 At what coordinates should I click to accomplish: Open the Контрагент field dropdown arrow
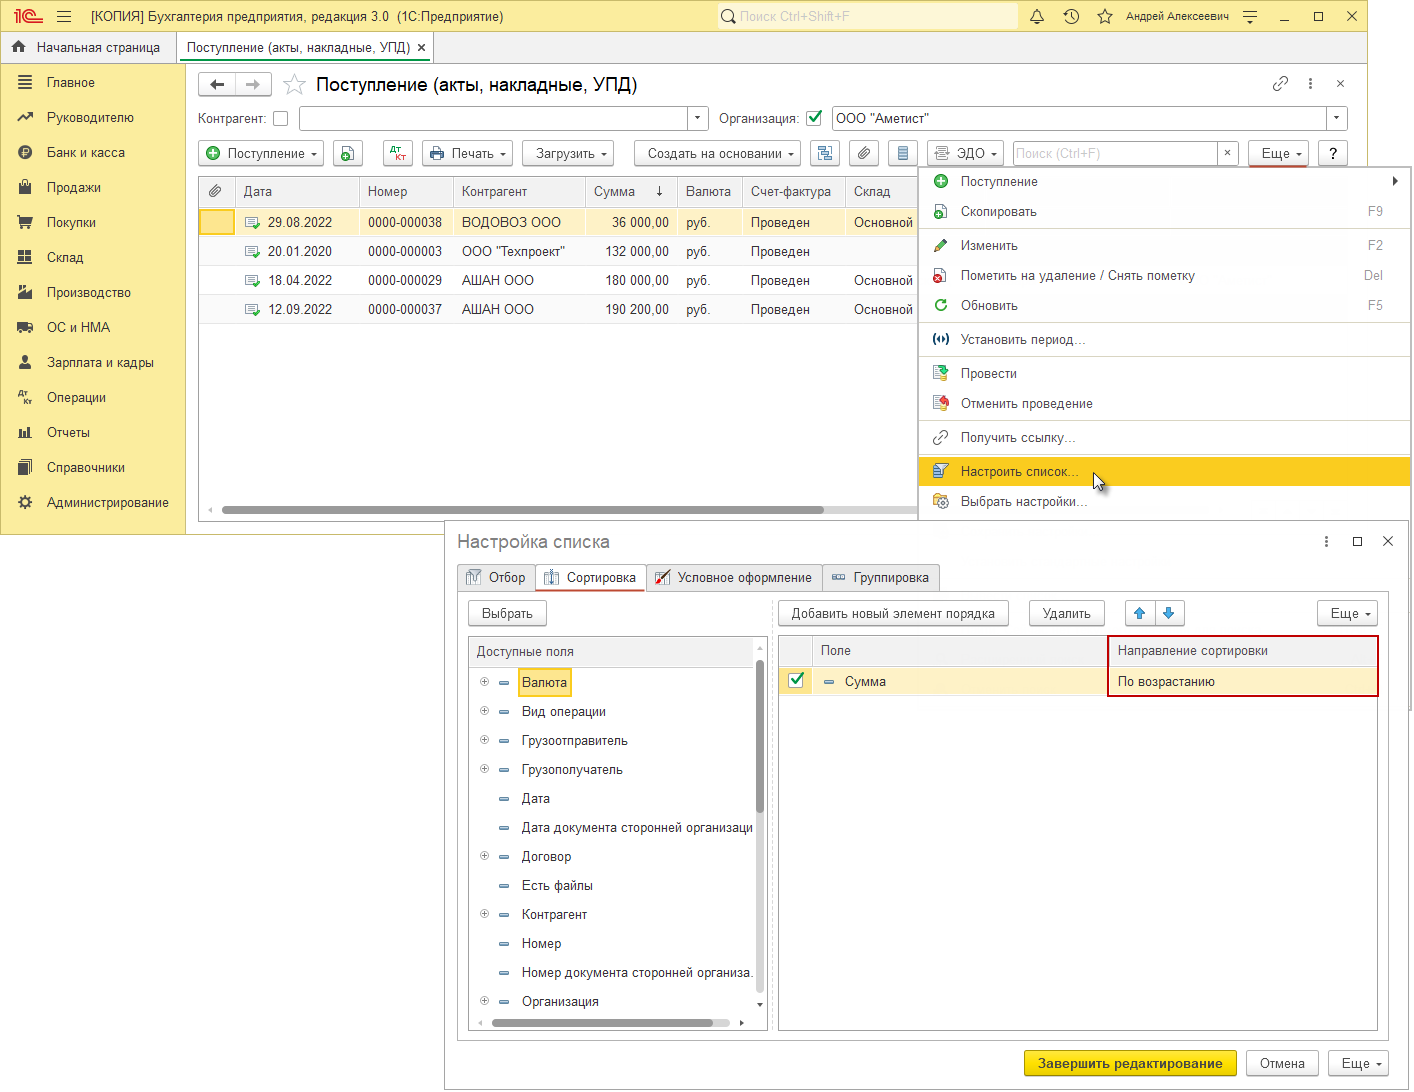(x=698, y=118)
